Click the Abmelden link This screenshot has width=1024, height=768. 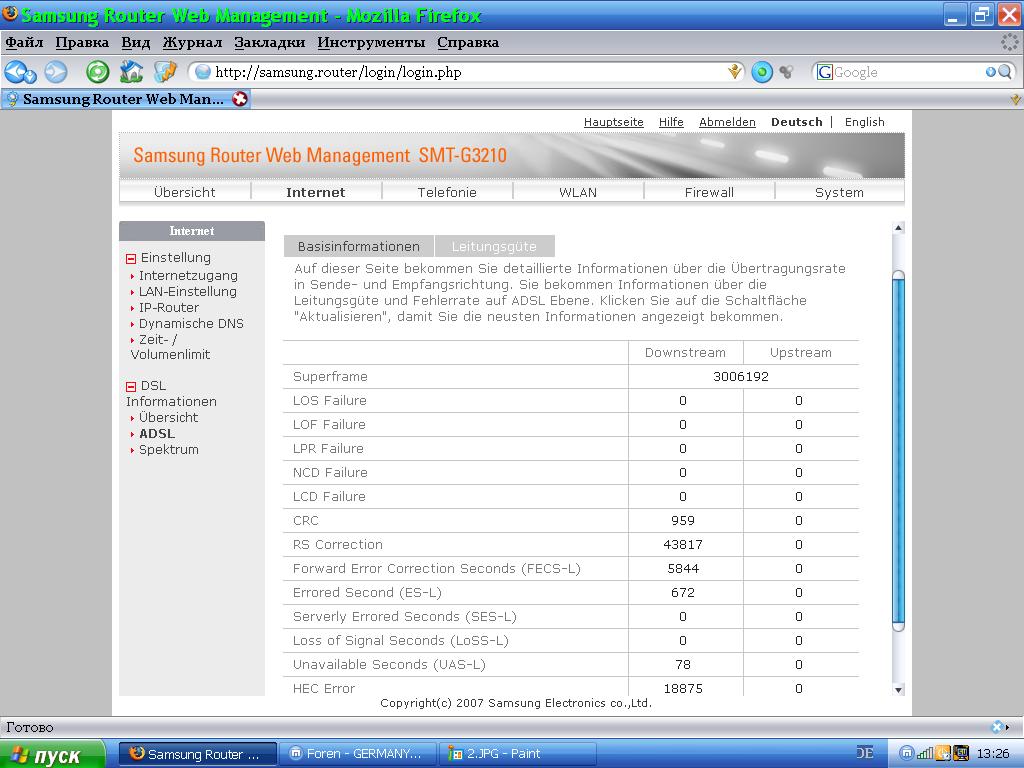[x=727, y=122]
